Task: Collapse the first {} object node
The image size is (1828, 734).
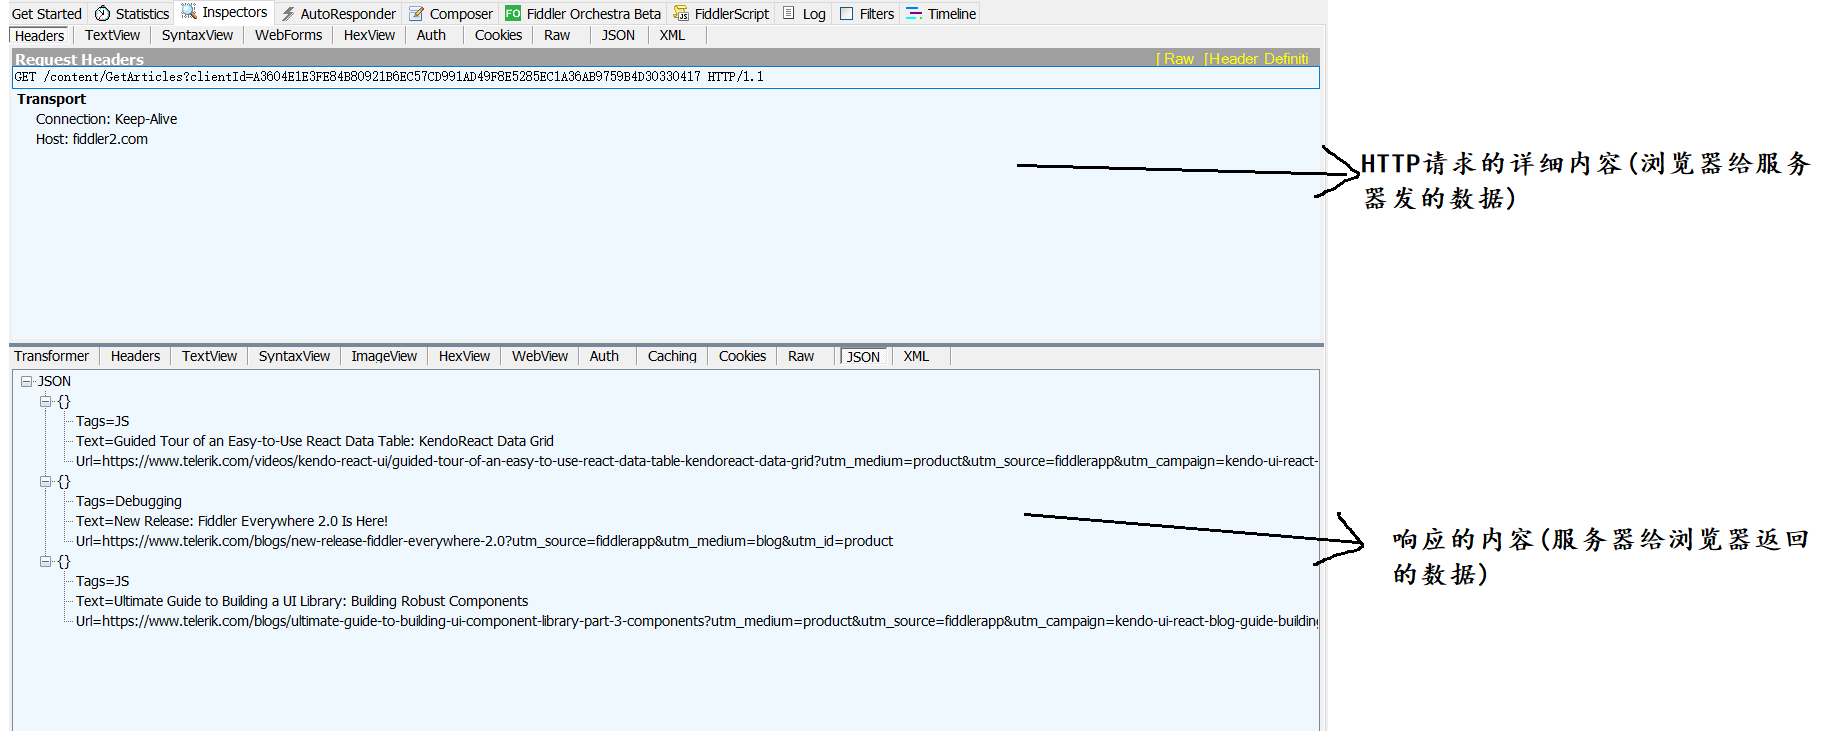Action: (45, 401)
